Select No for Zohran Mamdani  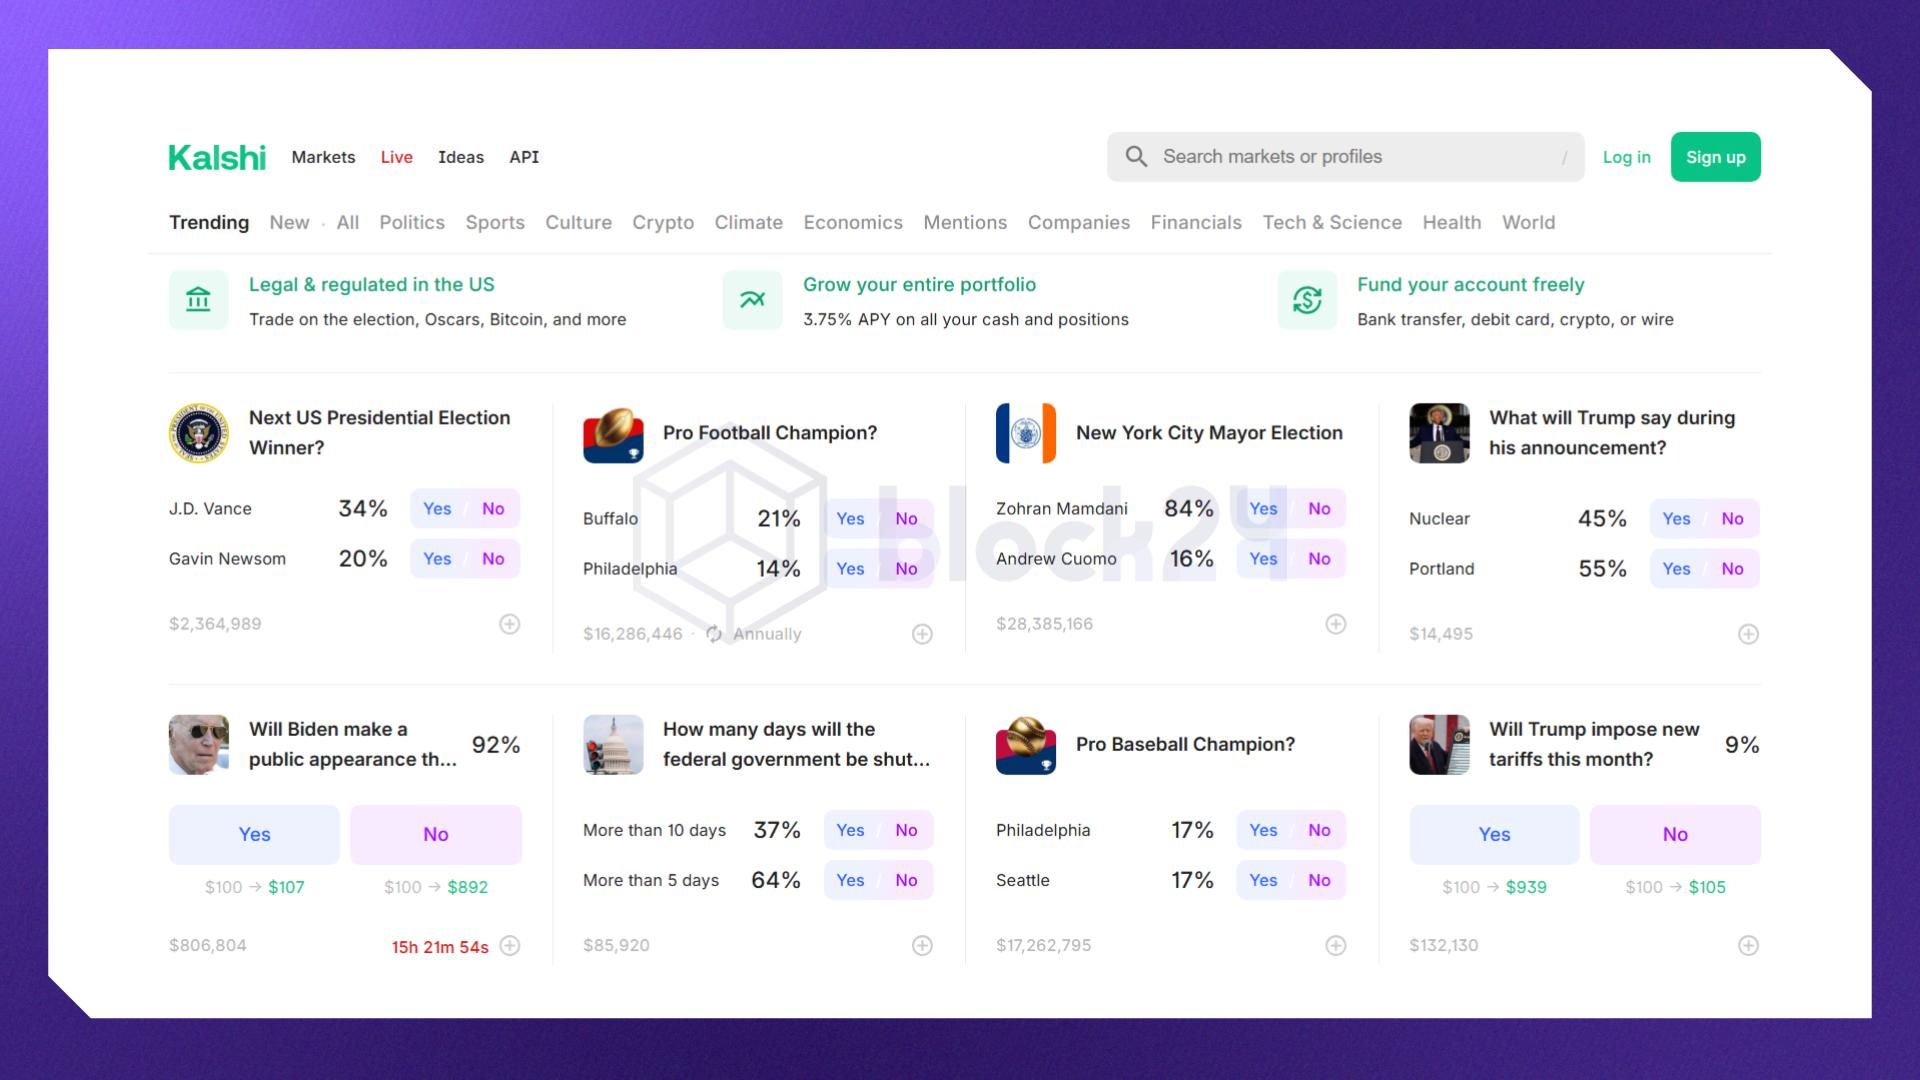1319,509
